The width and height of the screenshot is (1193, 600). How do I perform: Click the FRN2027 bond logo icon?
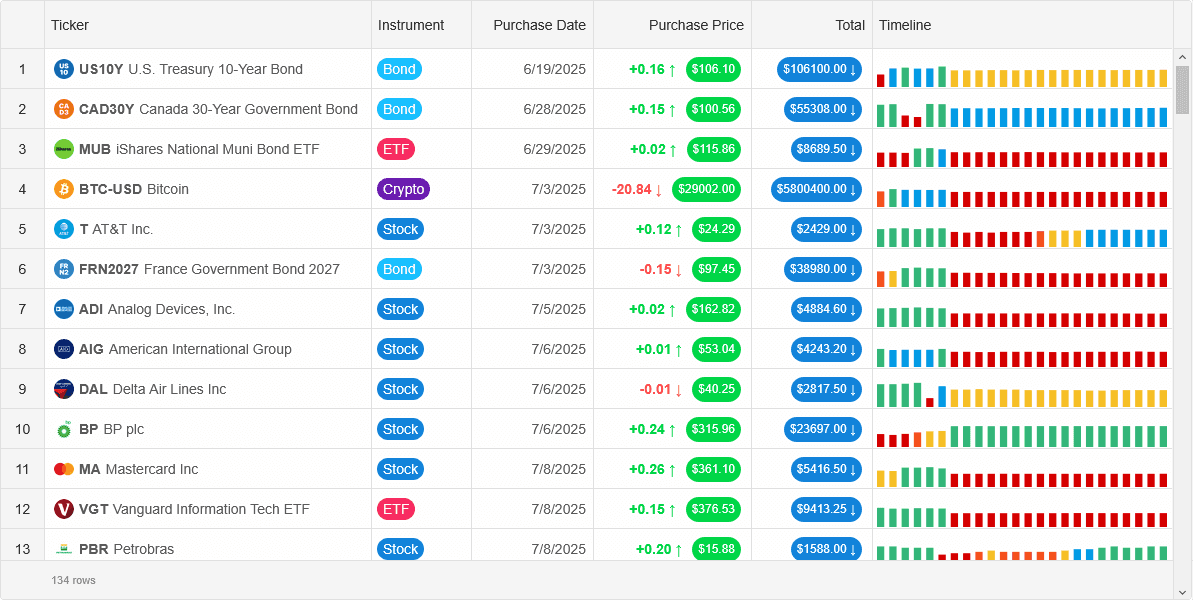tap(64, 269)
